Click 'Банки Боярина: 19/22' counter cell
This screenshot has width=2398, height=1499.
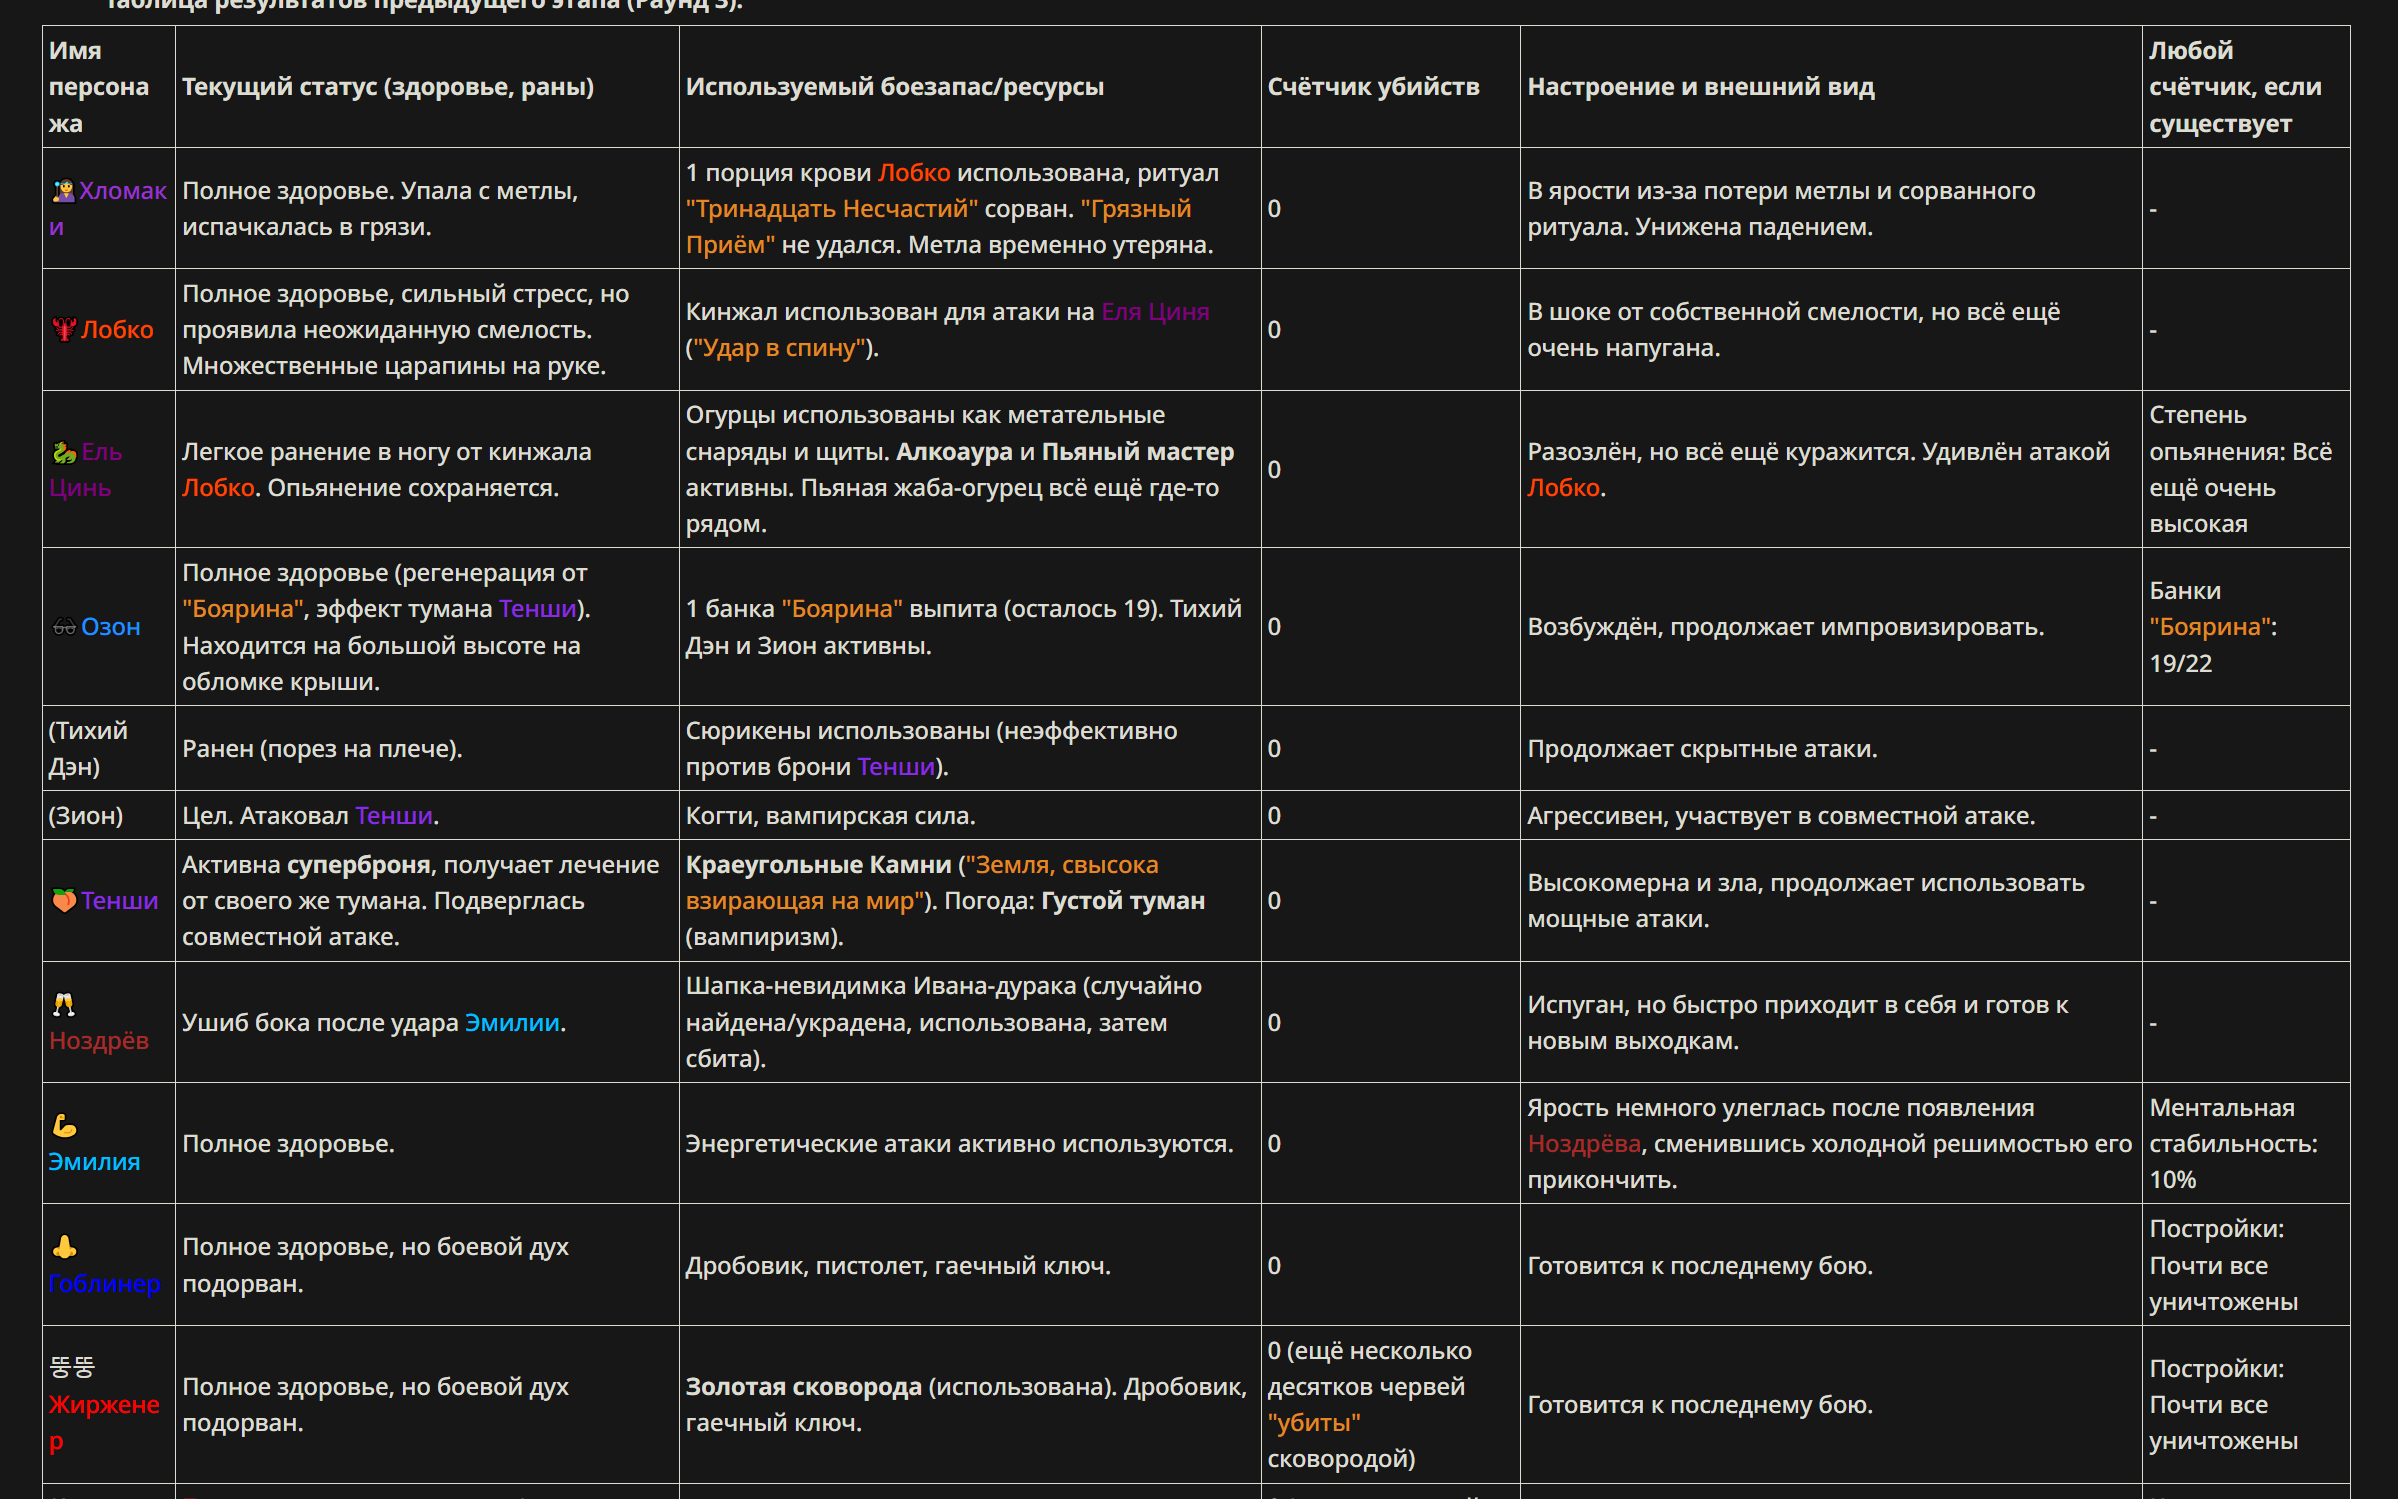(2246, 627)
